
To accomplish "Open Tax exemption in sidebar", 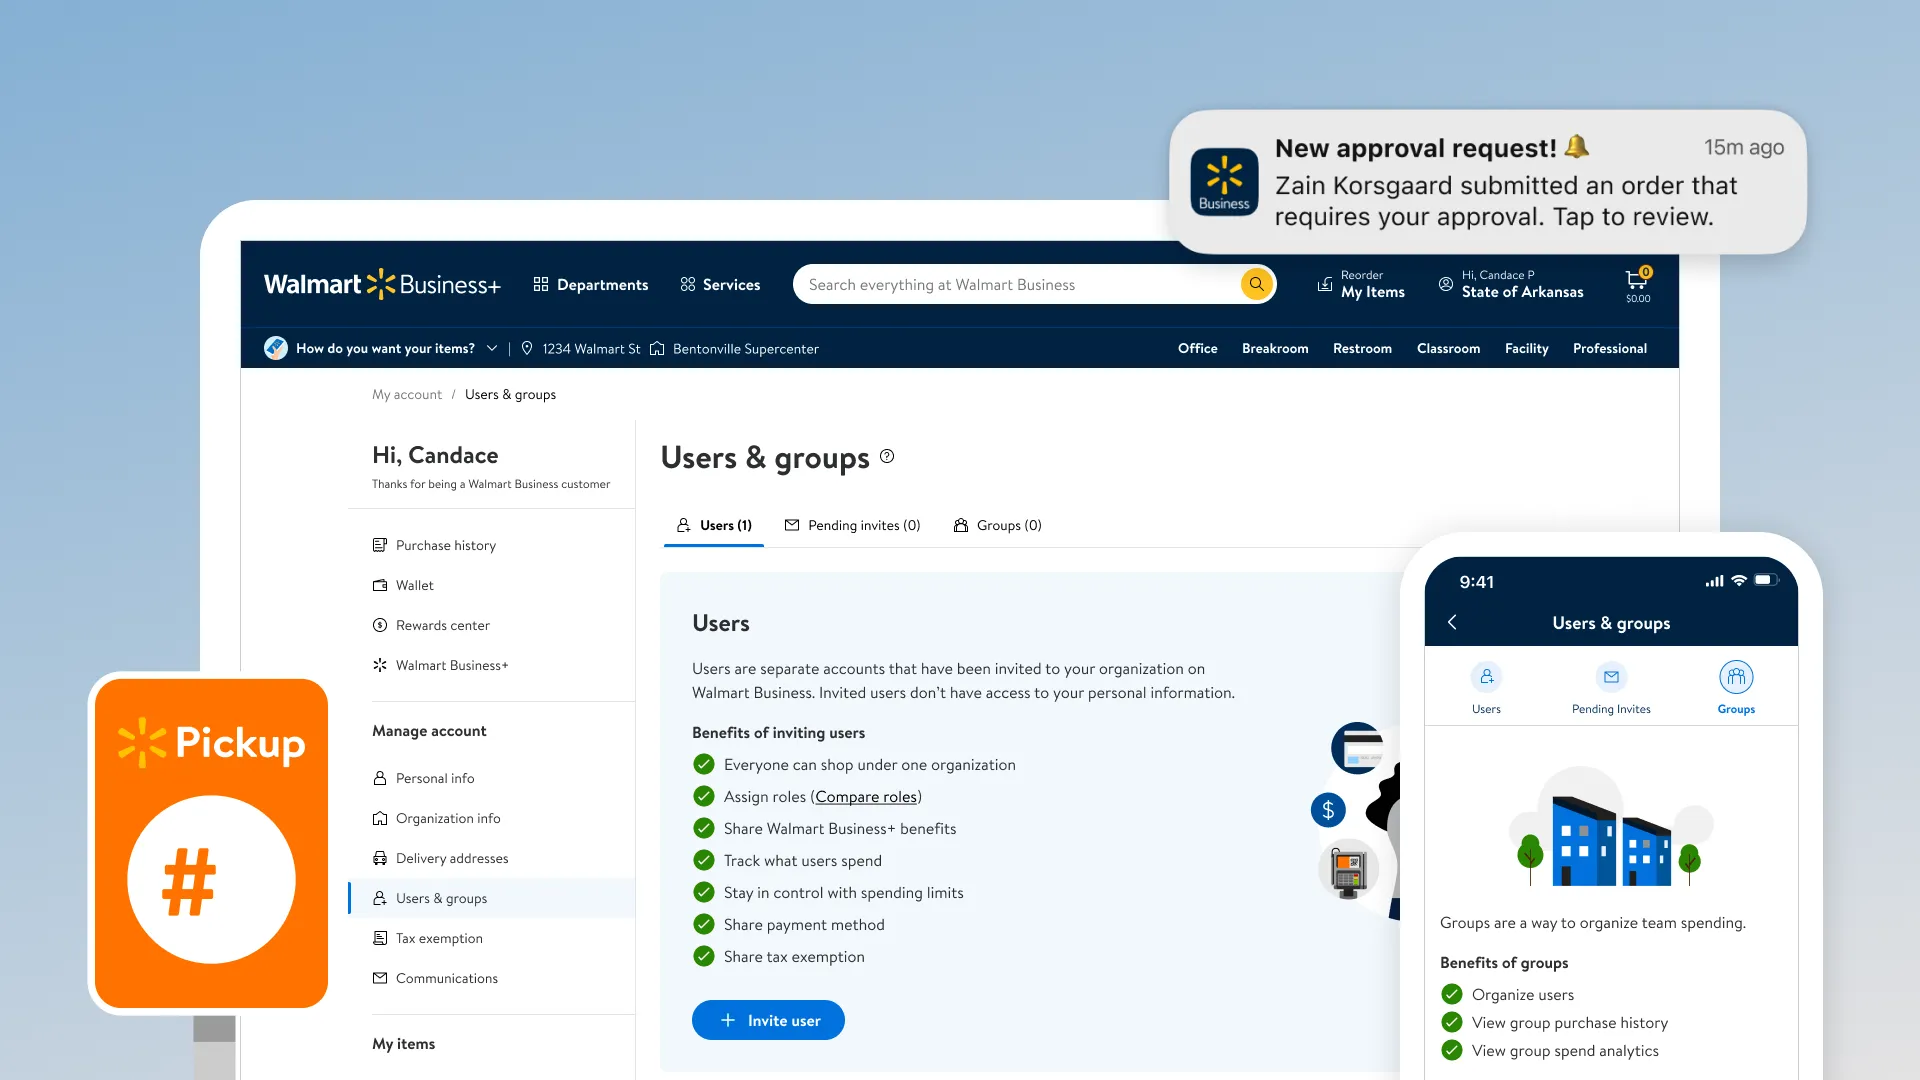I will (x=439, y=938).
